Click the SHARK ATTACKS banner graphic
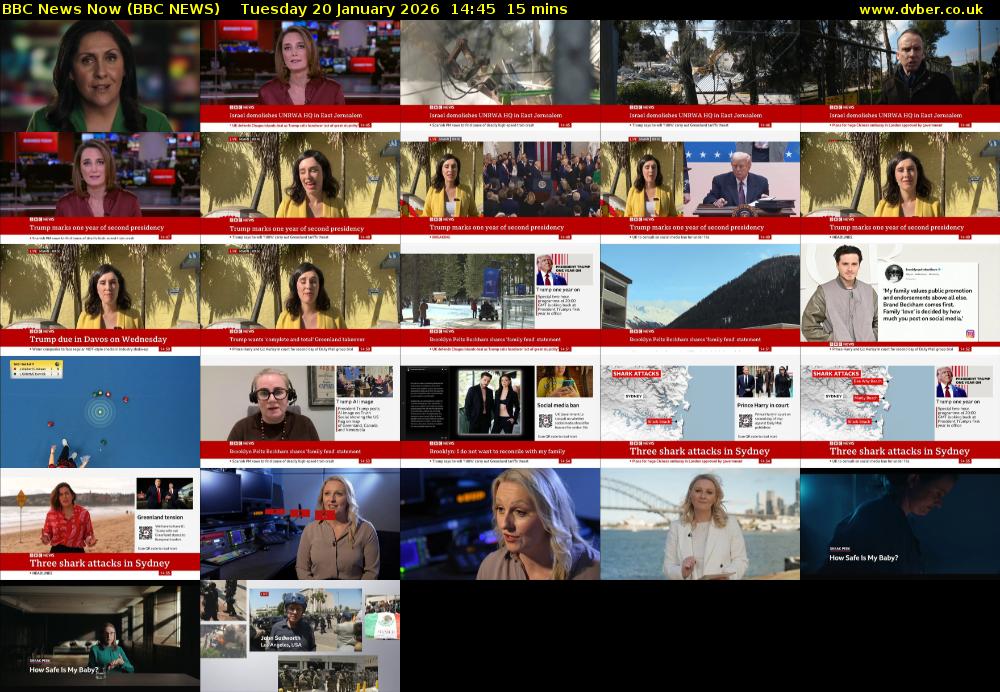1000x692 pixels. coord(636,373)
